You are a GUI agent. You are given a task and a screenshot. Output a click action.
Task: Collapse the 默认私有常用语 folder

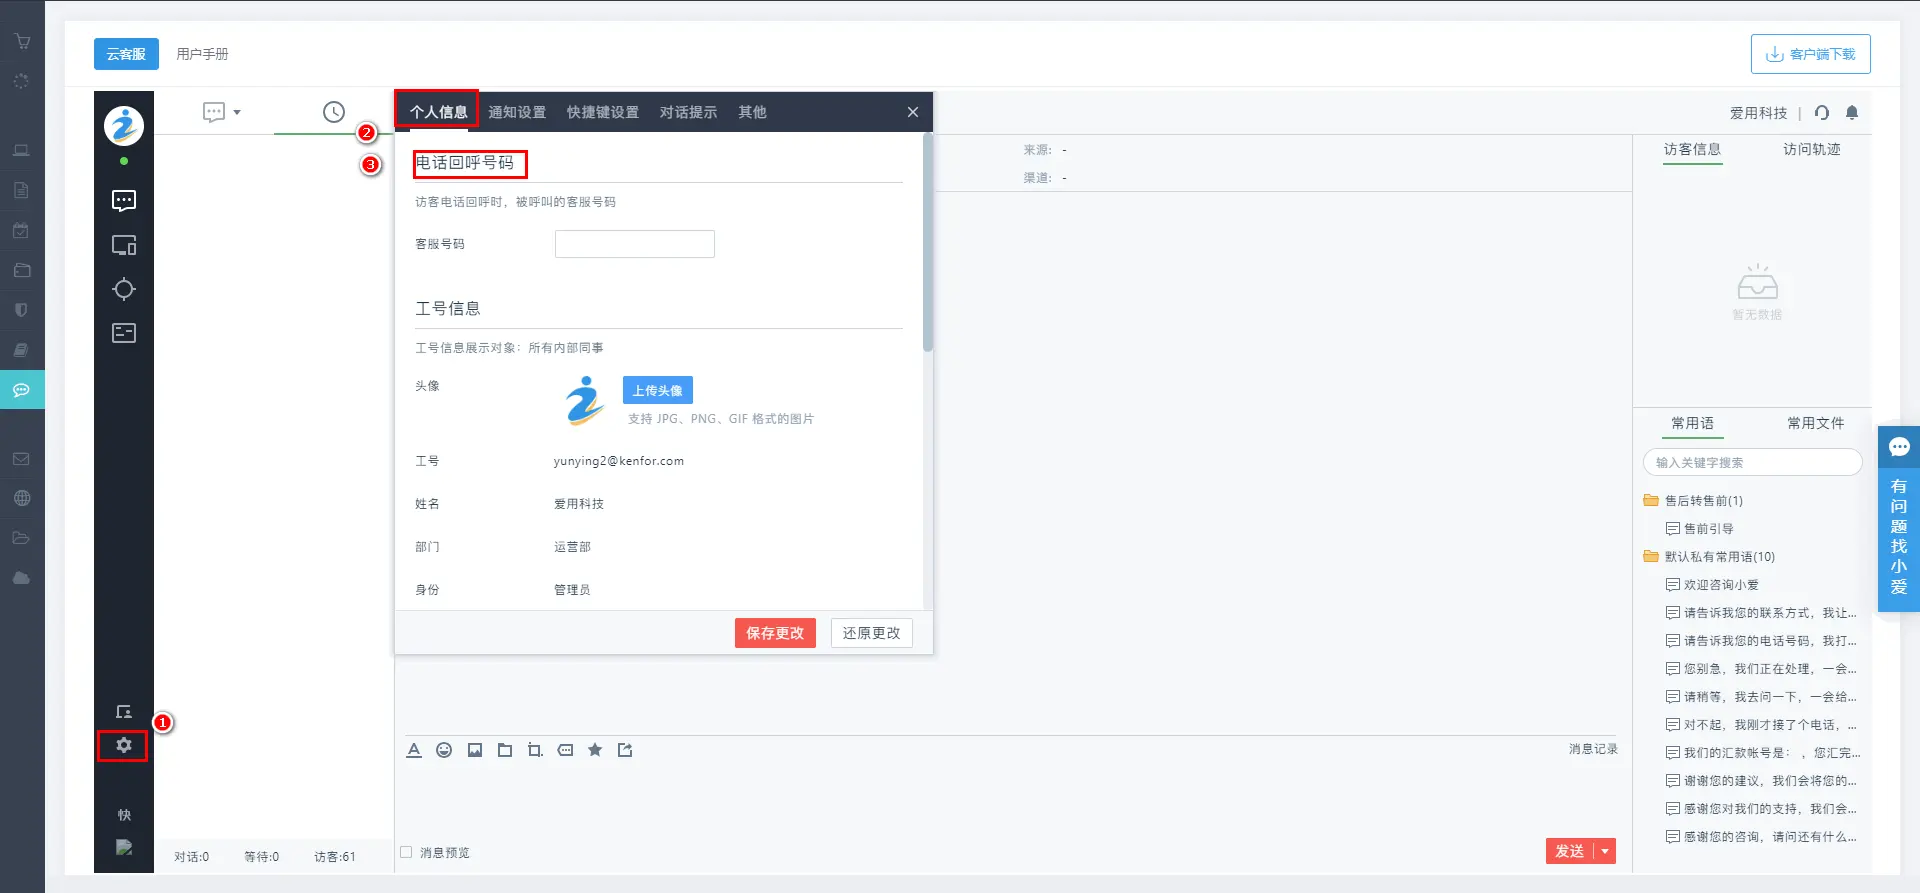pos(1651,557)
